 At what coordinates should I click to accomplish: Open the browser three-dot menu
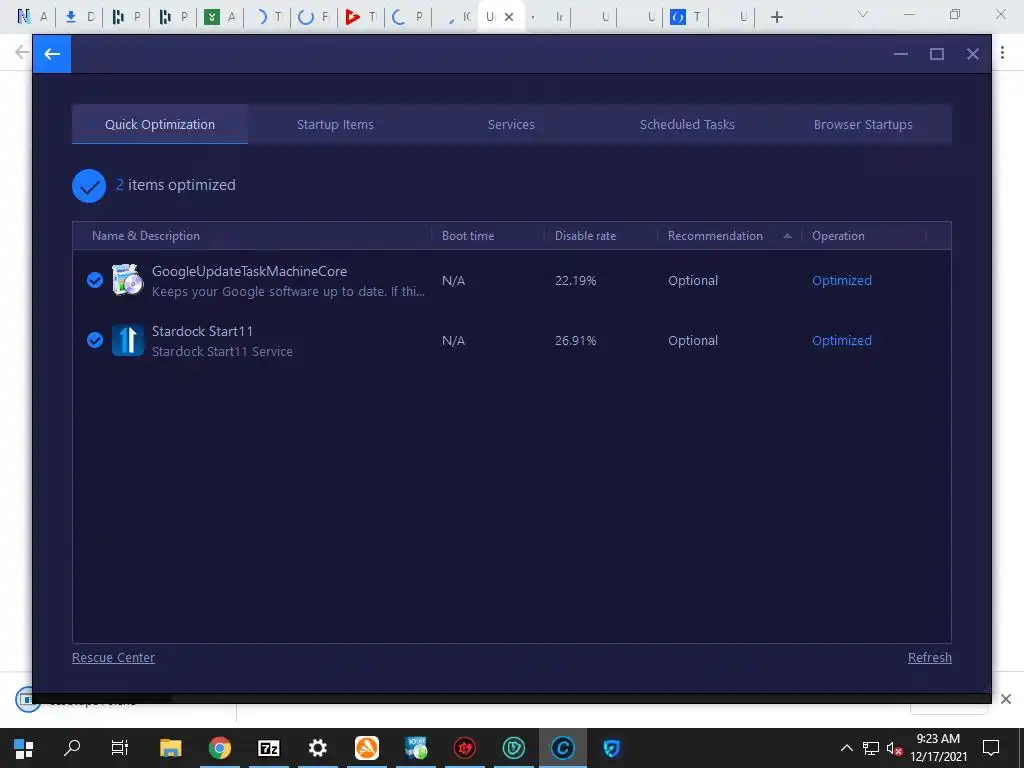point(1002,53)
